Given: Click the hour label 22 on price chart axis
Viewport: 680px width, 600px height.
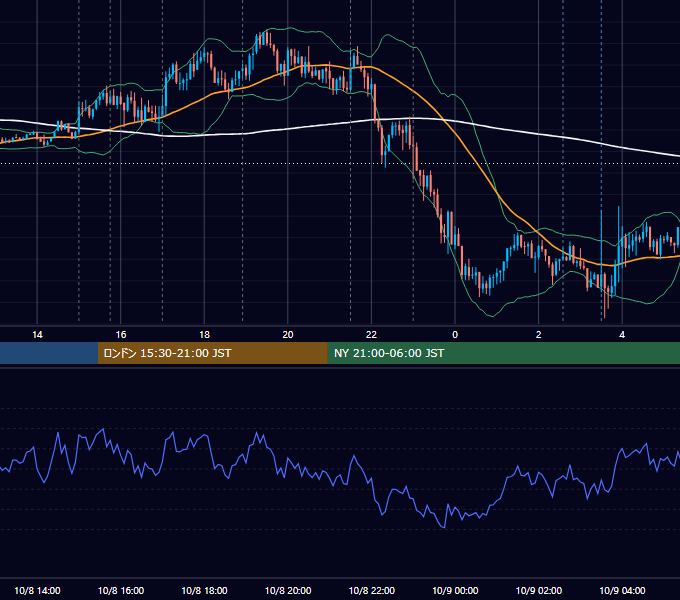Looking at the screenshot, I should (371, 335).
